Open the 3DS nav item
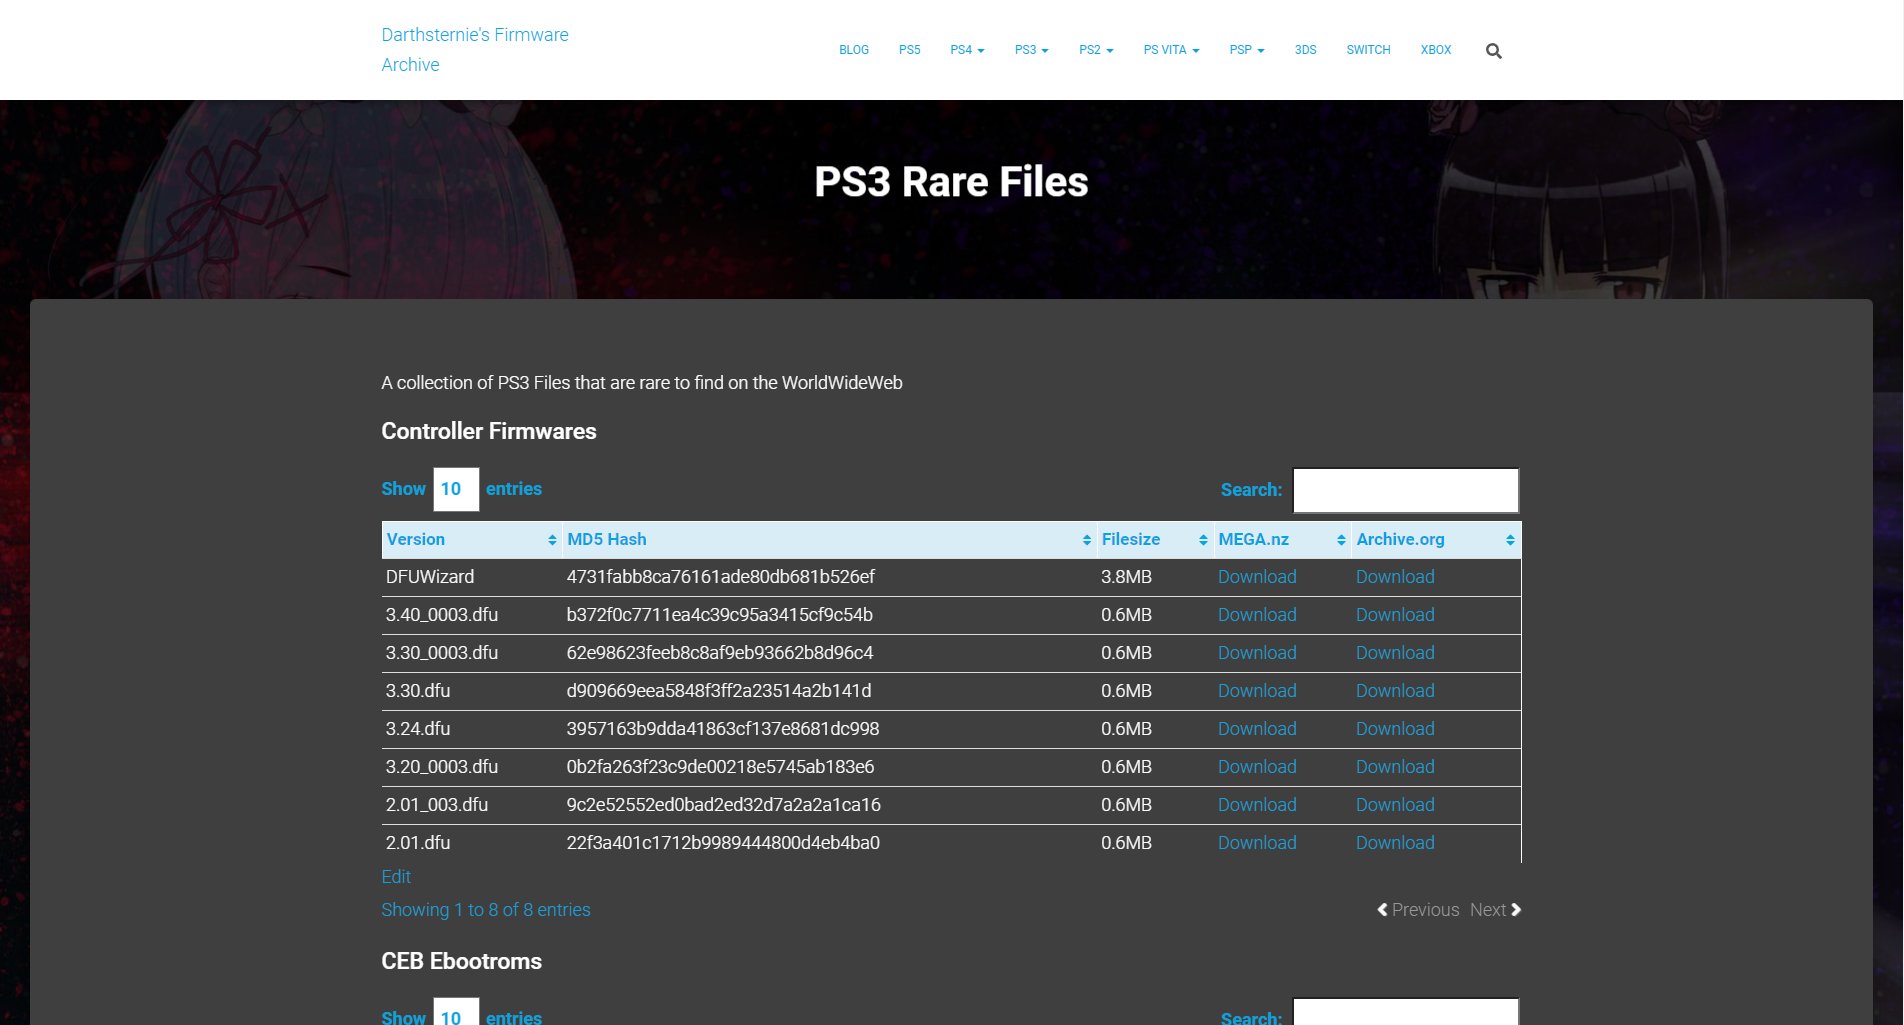Viewport: 1904px width, 1025px height. (x=1305, y=50)
